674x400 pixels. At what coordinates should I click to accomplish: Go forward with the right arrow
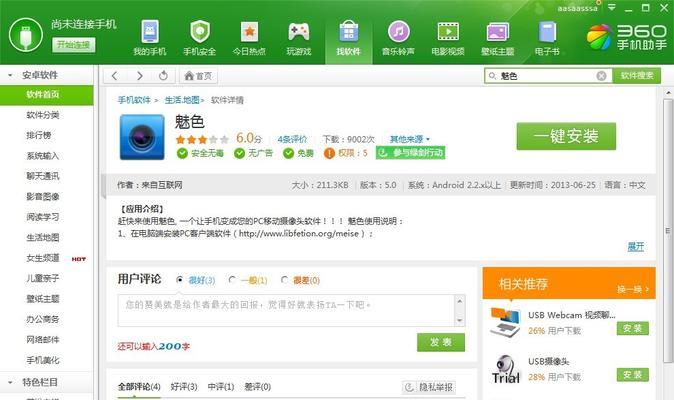tap(140, 76)
